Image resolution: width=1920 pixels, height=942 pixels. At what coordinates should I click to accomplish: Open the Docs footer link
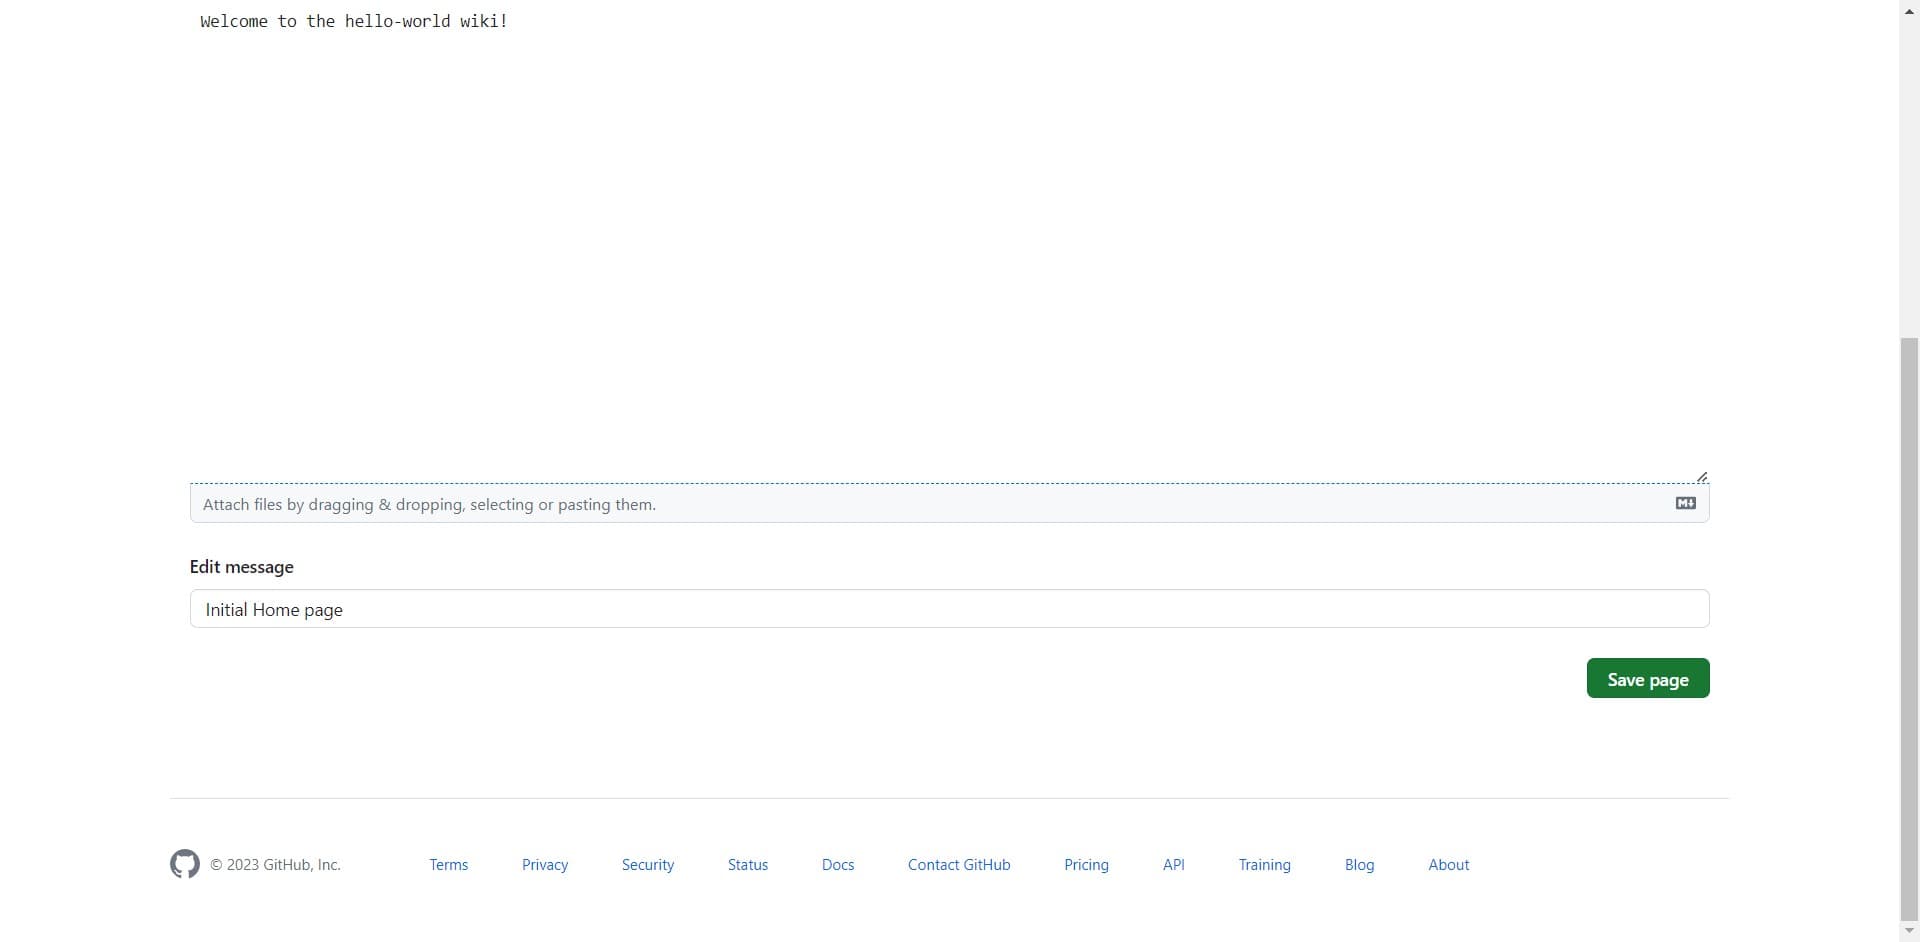coord(837,865)
